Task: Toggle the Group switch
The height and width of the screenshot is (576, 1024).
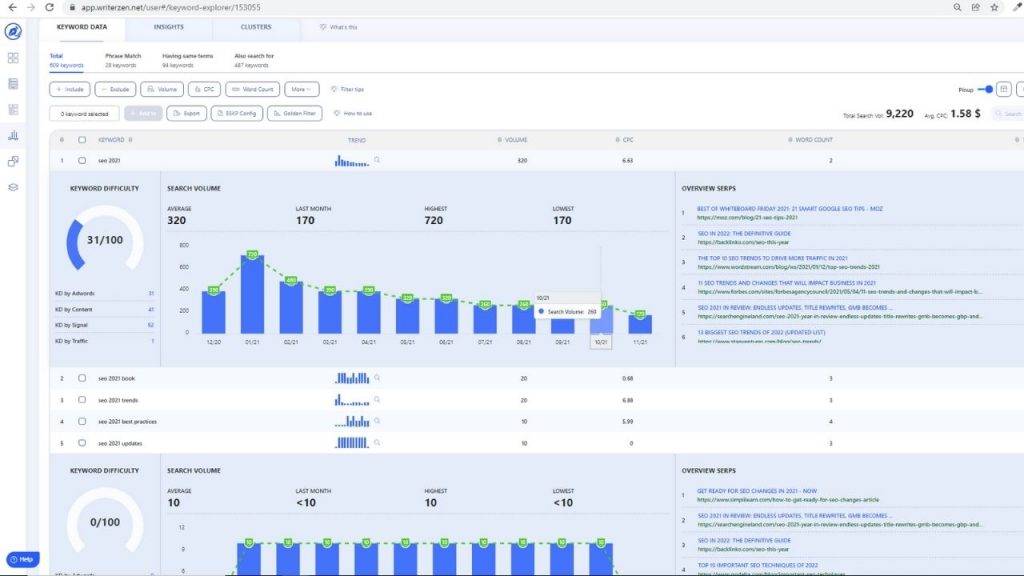Action: 985,89
